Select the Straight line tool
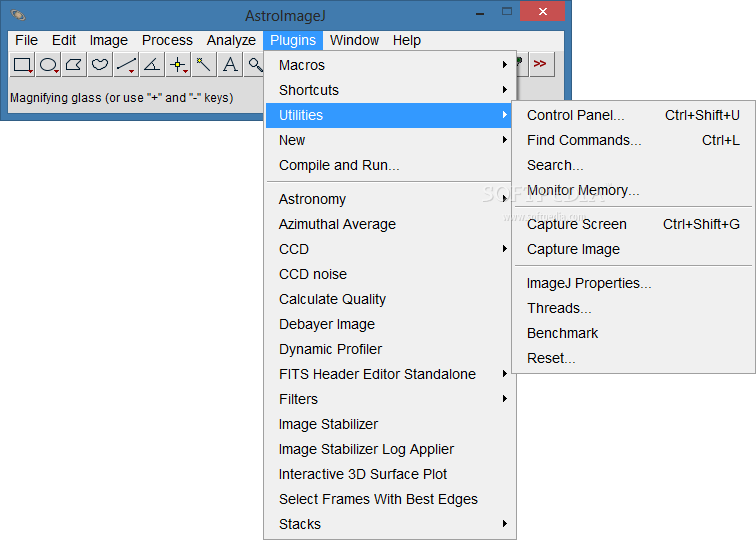 tap(126, 64)
